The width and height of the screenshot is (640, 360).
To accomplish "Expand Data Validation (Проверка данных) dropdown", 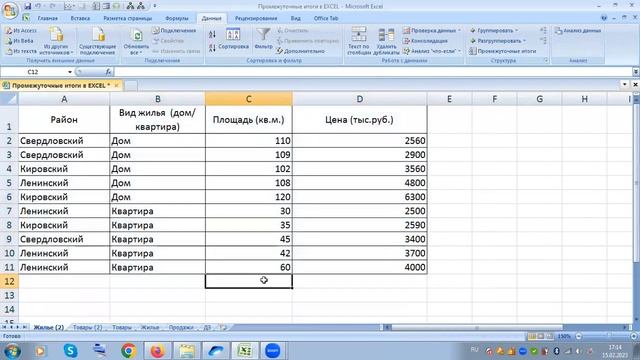I will click(459, 31).
